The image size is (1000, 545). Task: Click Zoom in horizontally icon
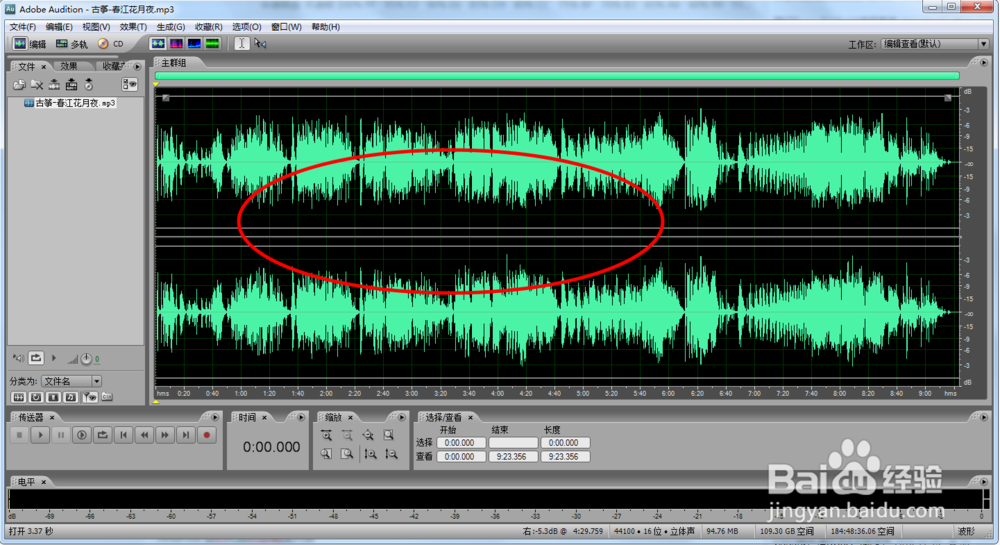(x=327, y=435)
